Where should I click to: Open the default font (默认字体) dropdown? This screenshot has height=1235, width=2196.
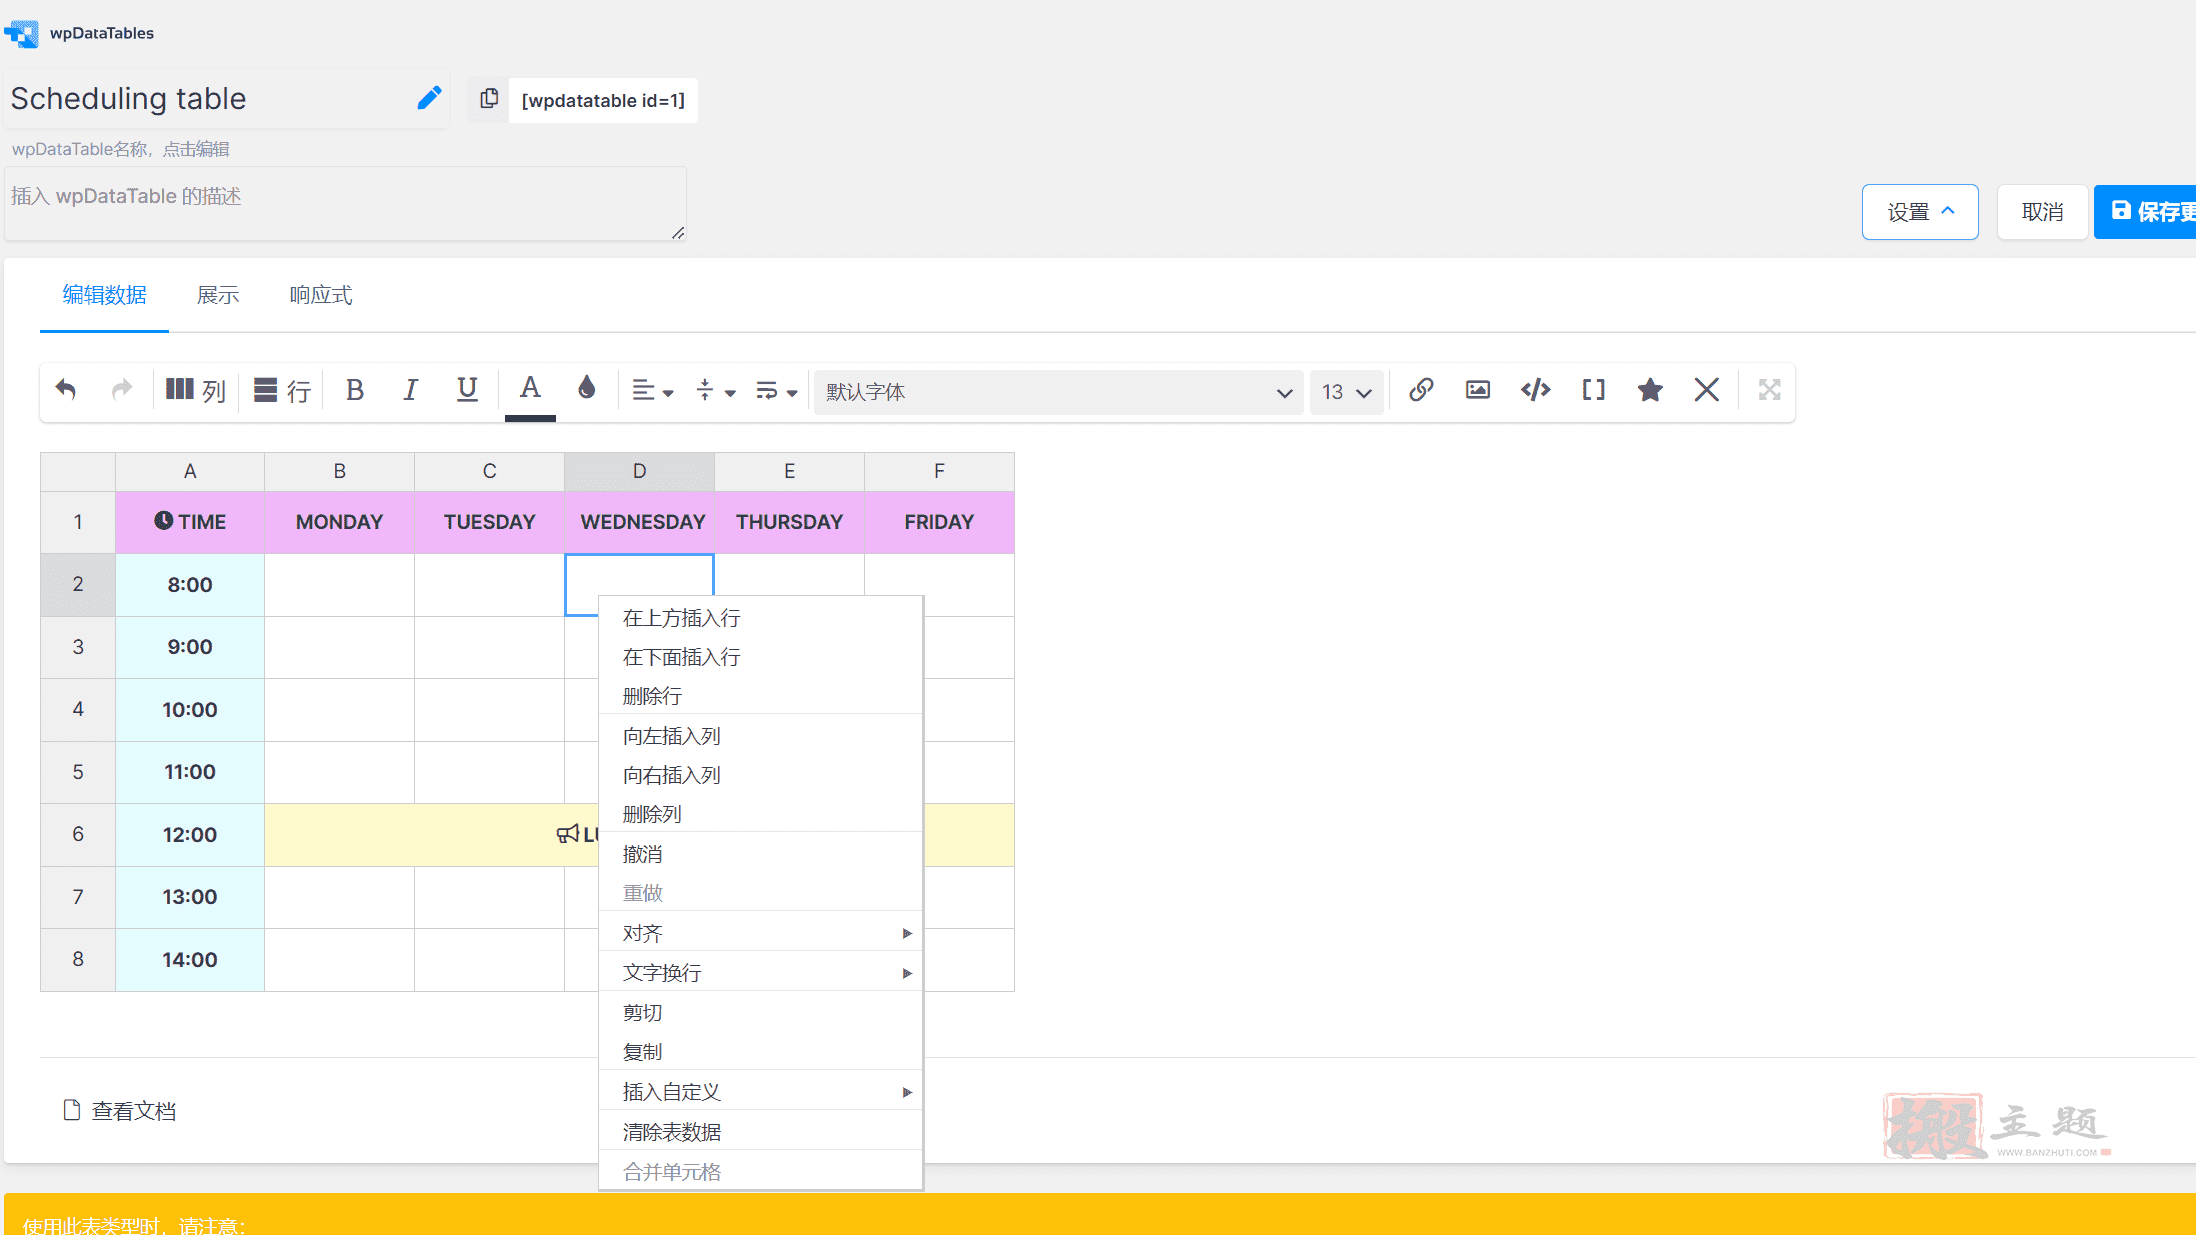click(x=1058, y=392)
